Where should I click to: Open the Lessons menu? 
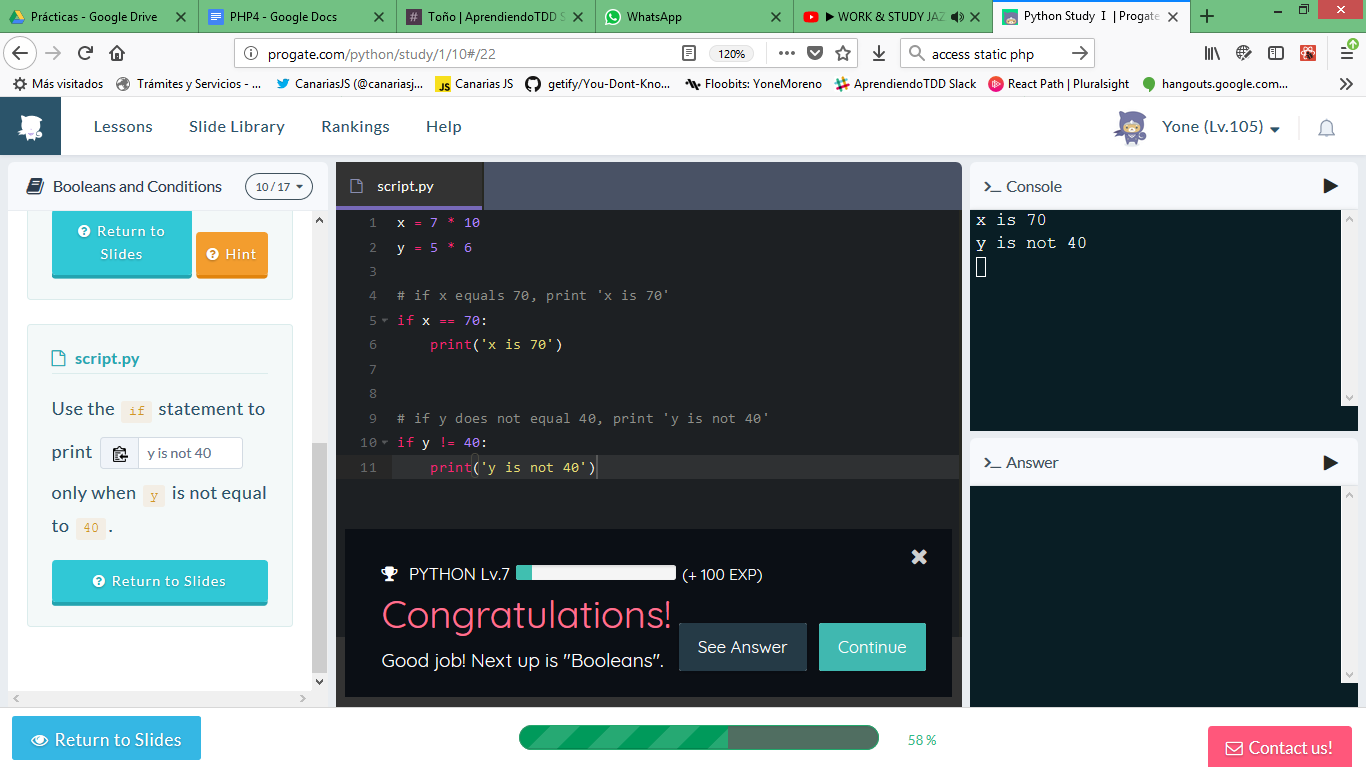coord(122,126)
